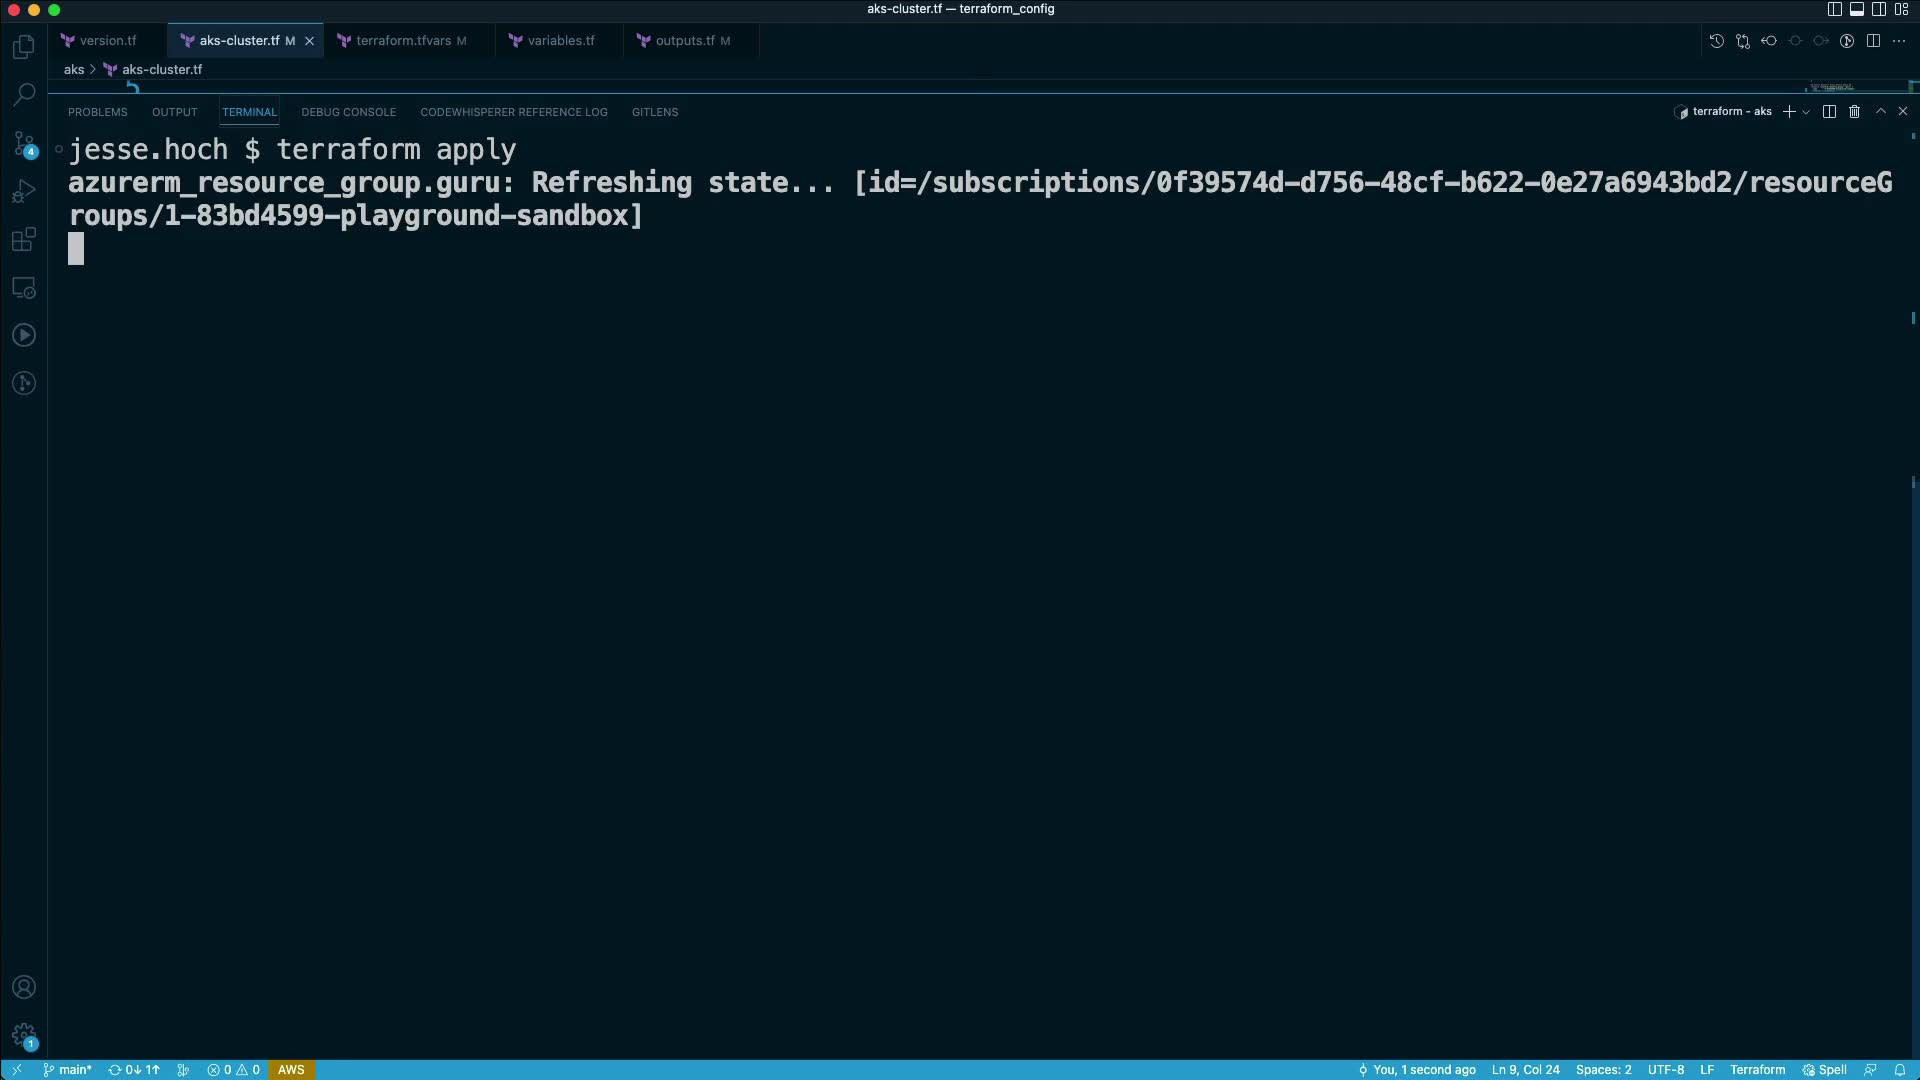The width and height of the screenshot is (1920, 1080).
Task: Toggle primary side bar visibility in title bar
Action: click(x=1834, y=9)
